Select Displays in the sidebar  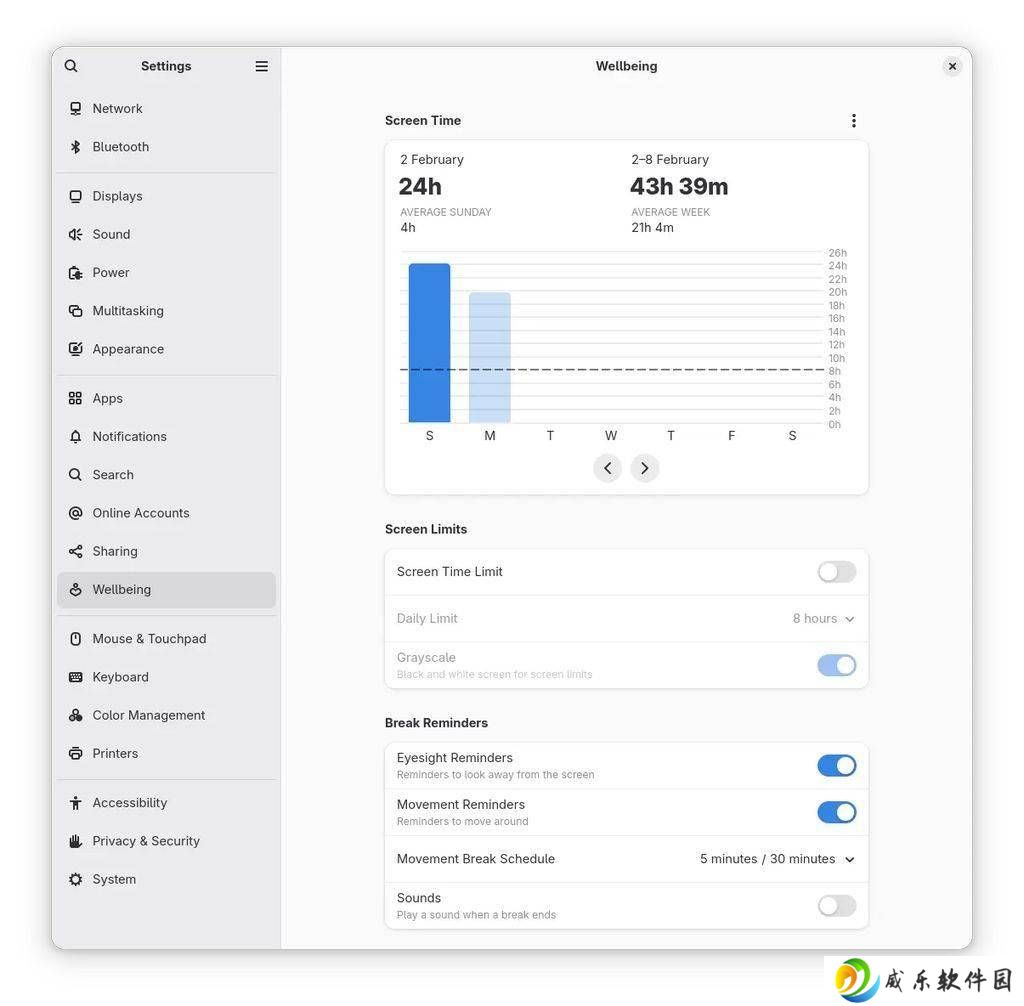pos(166,196)
